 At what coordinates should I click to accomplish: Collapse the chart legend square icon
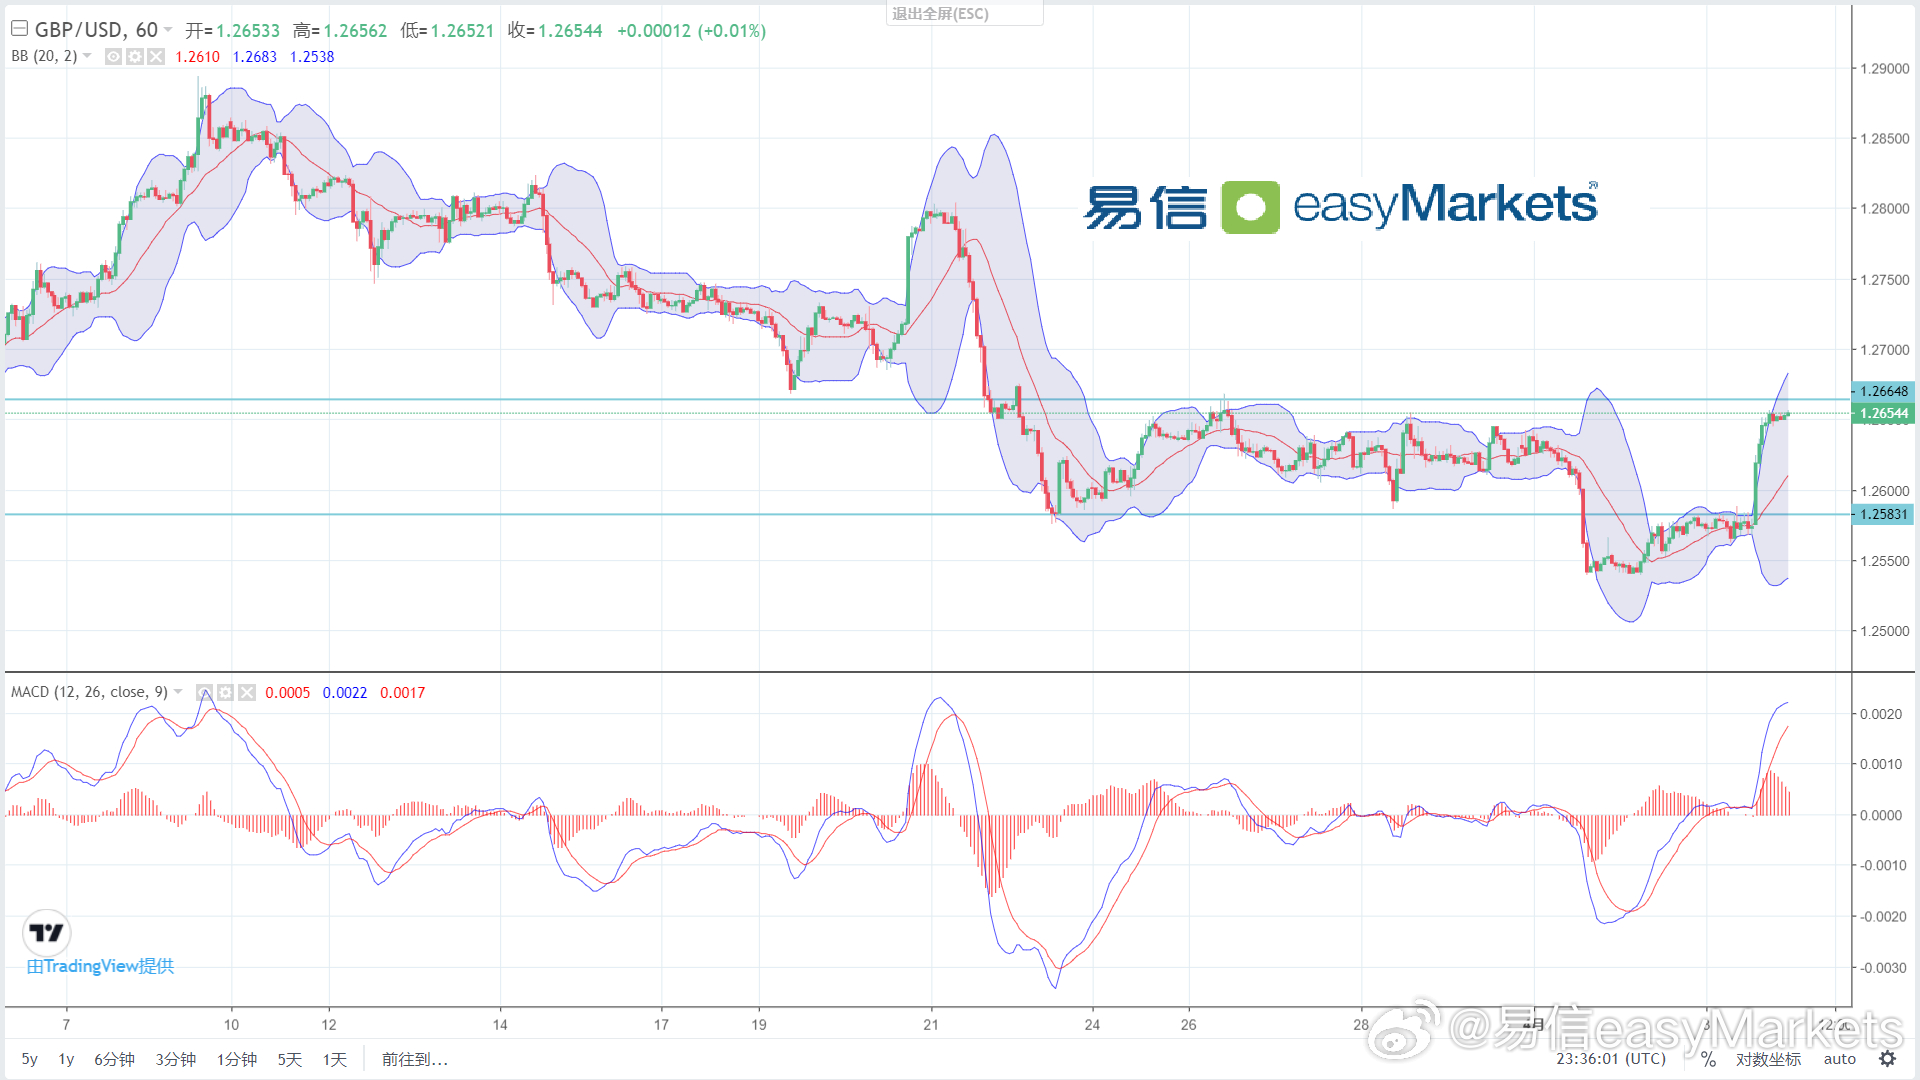pos(18,28)
